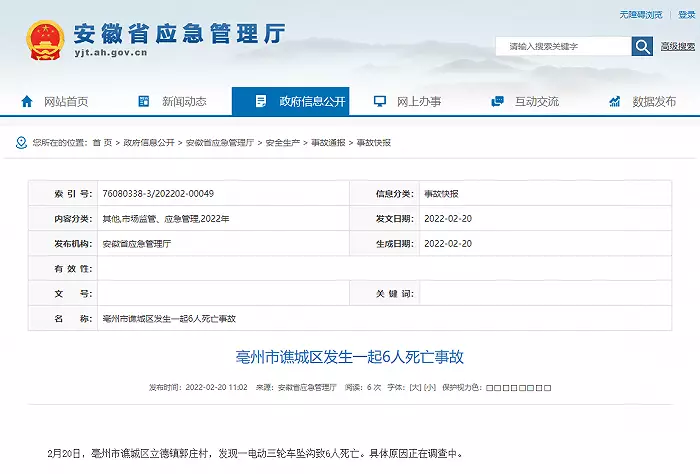Open the 新闻动态 navigation tab
700x474 pixels.
183,102
